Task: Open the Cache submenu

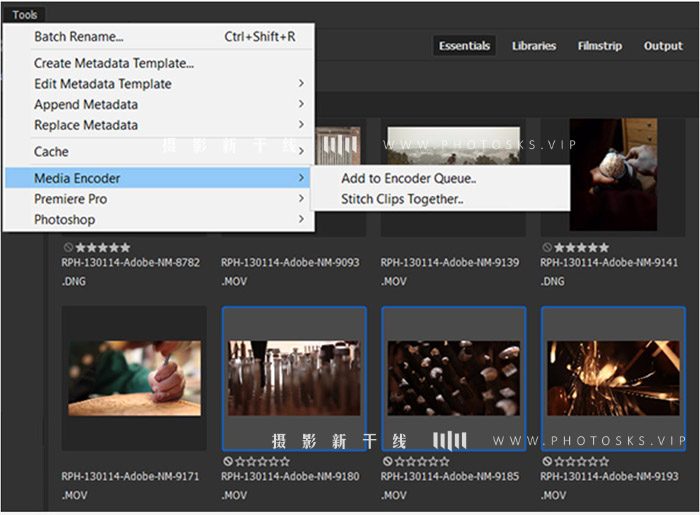Action: pyautogui.click(x=159, y=152)
